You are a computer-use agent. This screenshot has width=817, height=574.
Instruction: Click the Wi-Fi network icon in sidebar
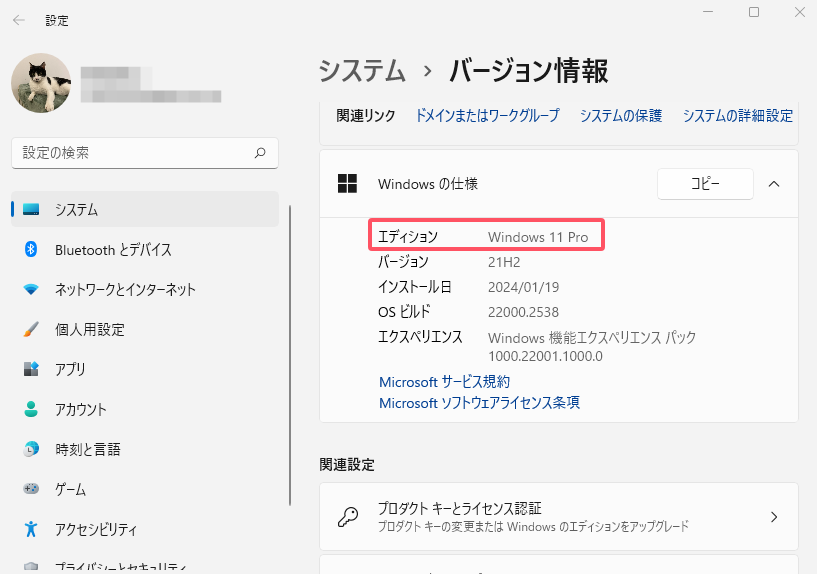(31, 289)
